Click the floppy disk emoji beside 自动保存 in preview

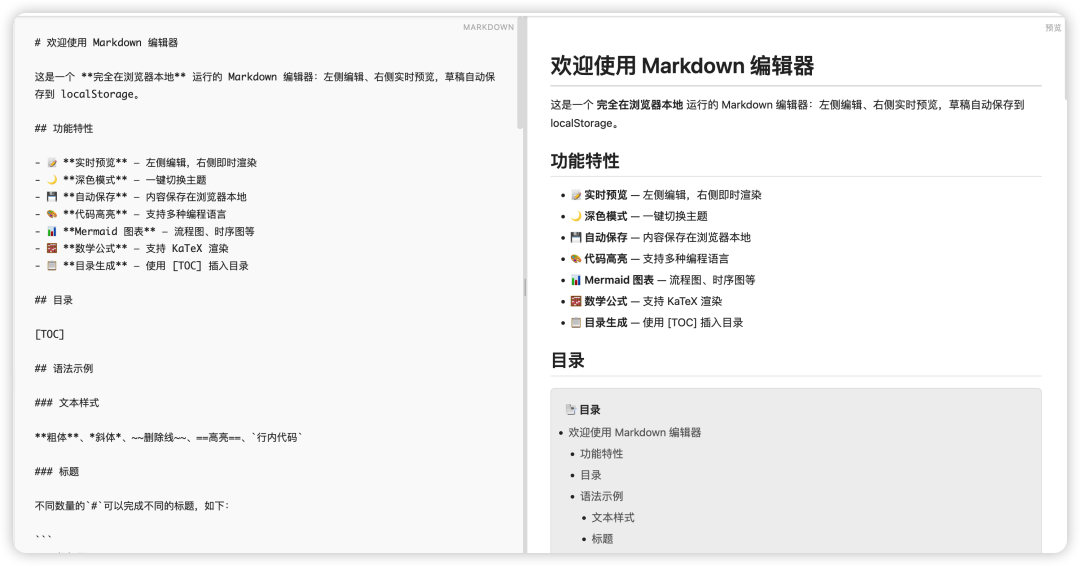click(x=576, y=238)
